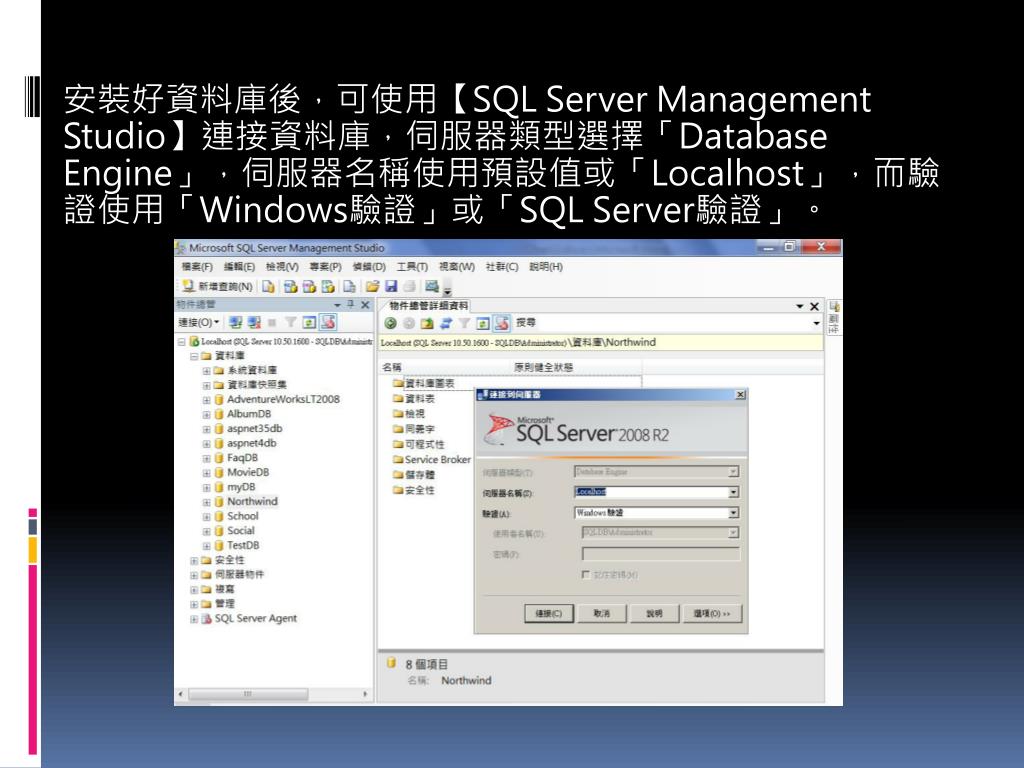Toggle the 記住密碼 remember password checkbox
Viewport: 1024px width, 768px height.
[586, 575]
